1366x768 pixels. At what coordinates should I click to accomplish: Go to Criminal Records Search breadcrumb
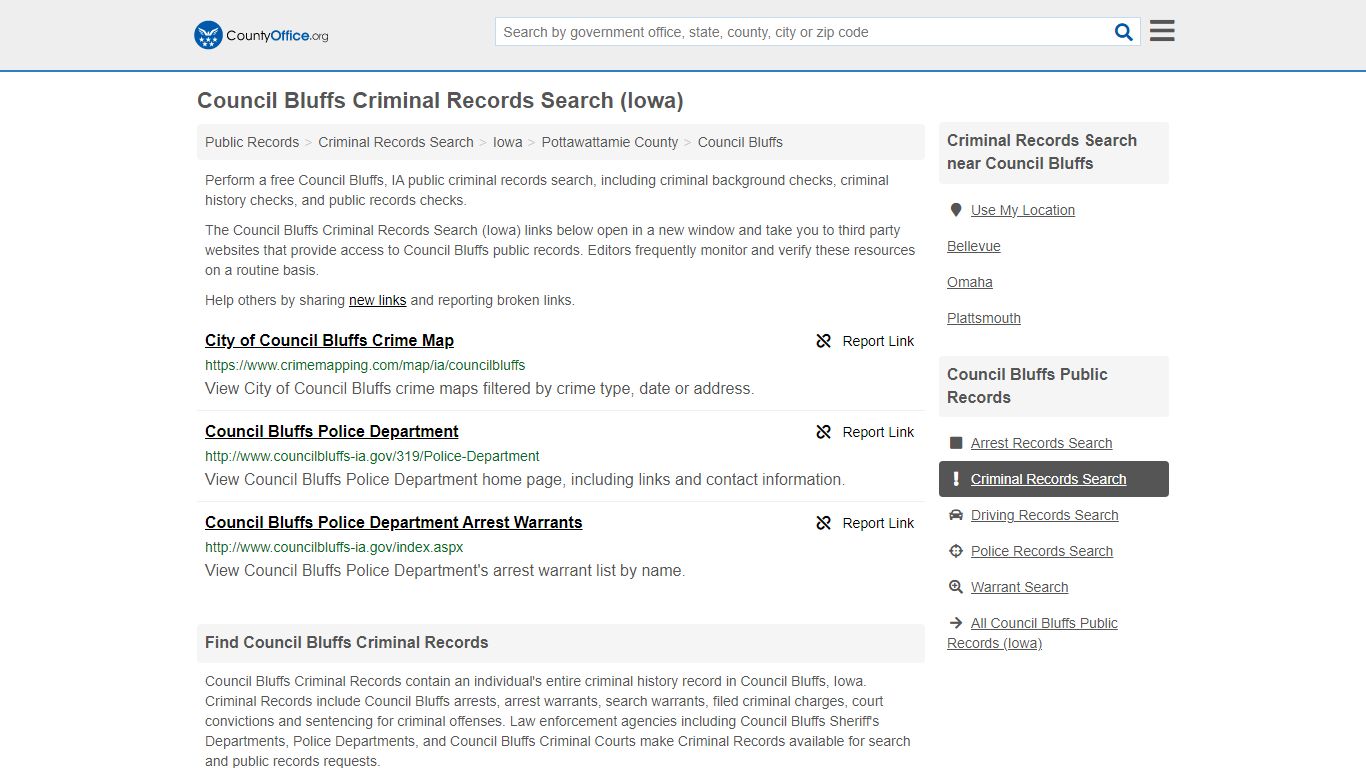point(396,142)
